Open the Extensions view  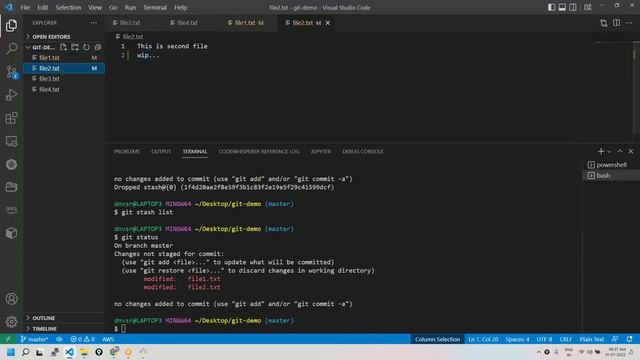[x=11, y=118]
